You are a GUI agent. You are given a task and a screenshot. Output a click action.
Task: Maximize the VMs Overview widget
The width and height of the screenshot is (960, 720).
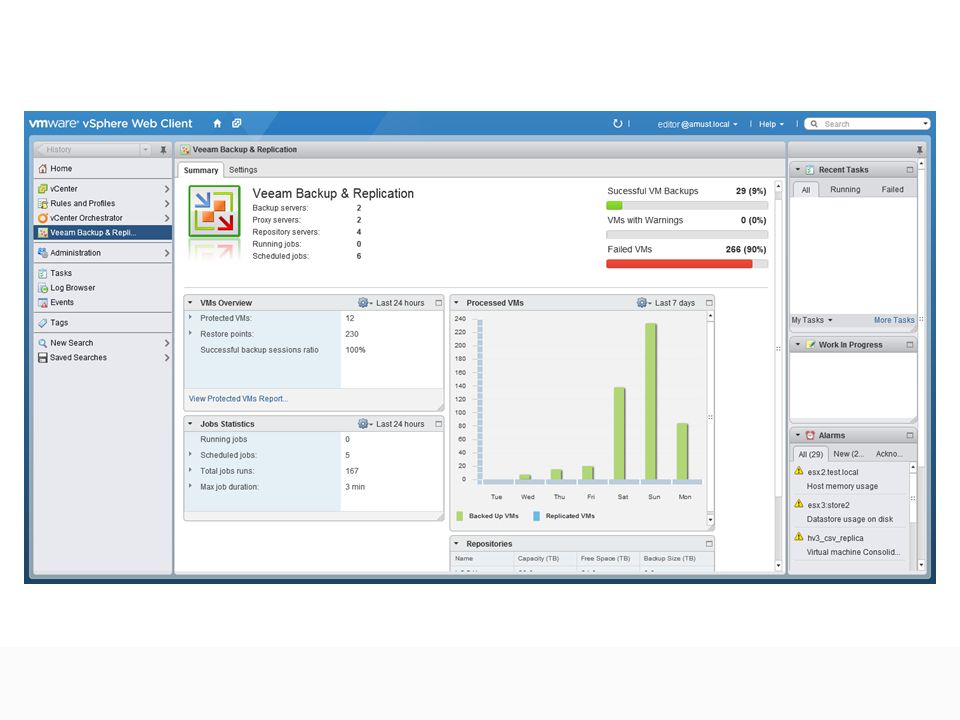(438, 303)
